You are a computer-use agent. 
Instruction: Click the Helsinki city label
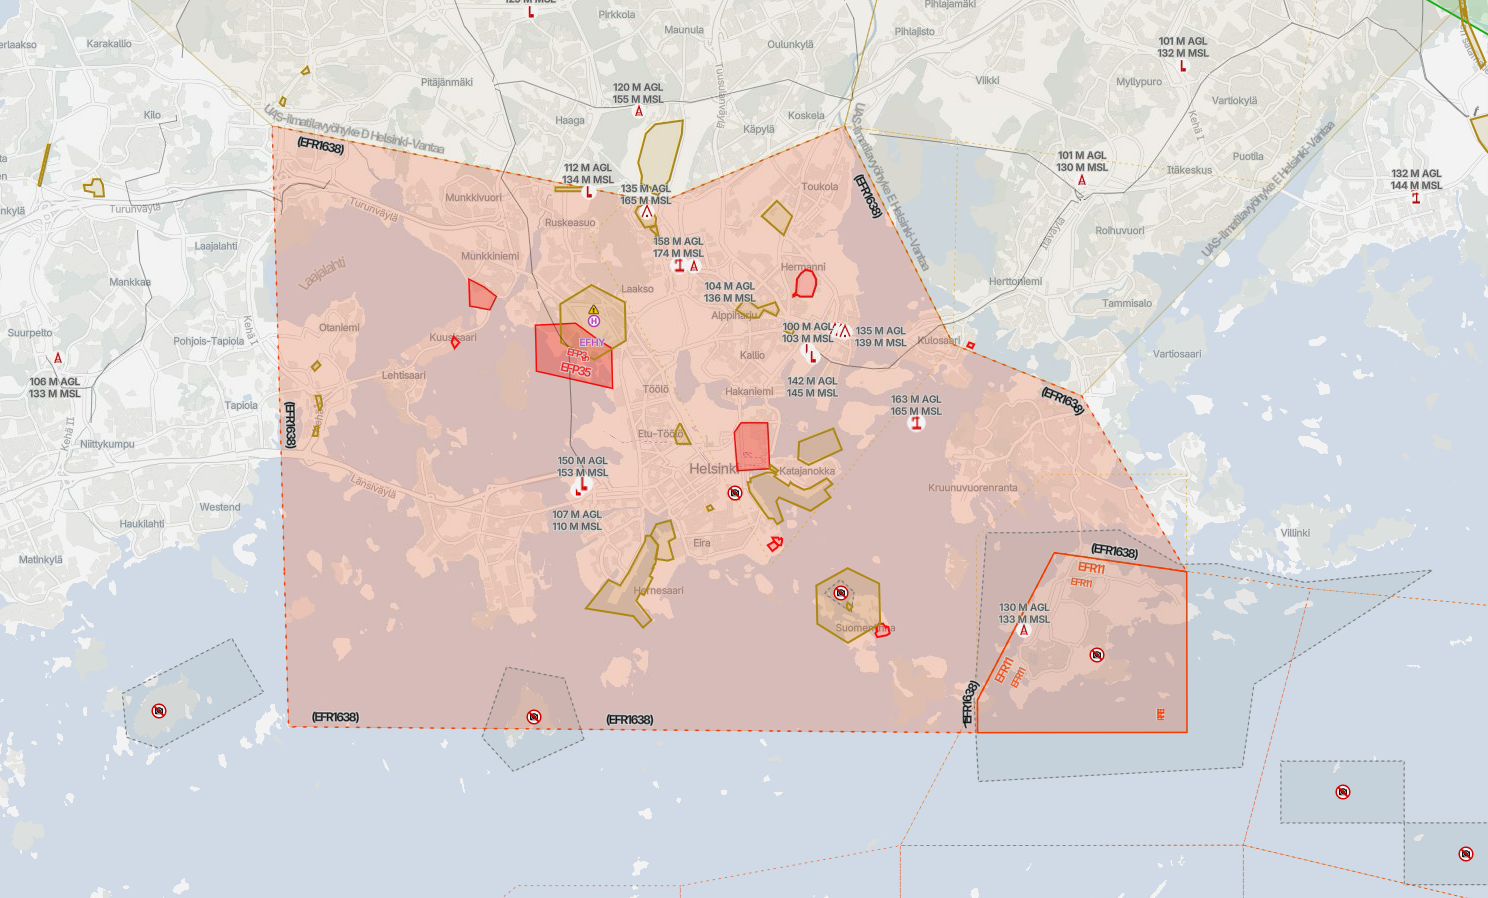pos(712,468)
